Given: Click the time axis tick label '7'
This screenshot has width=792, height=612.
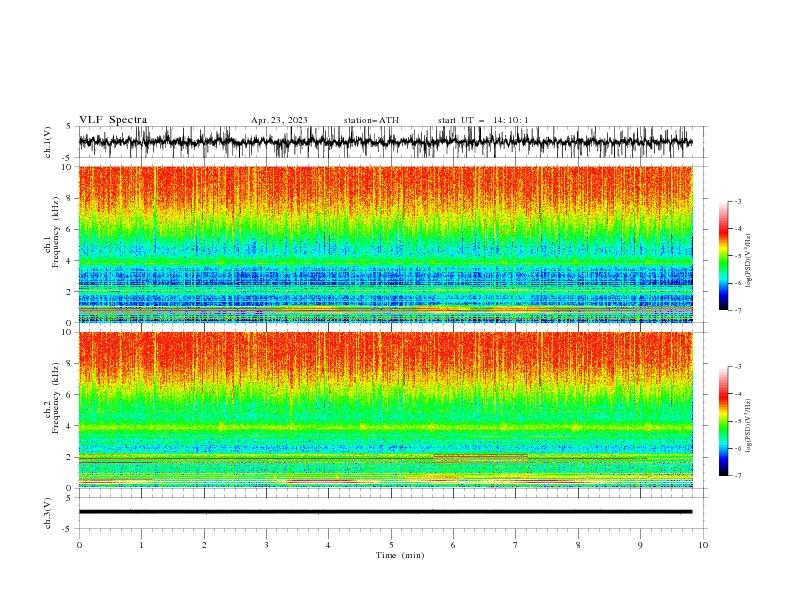Looking at the screenshot, I should click(x=516, y=545).
